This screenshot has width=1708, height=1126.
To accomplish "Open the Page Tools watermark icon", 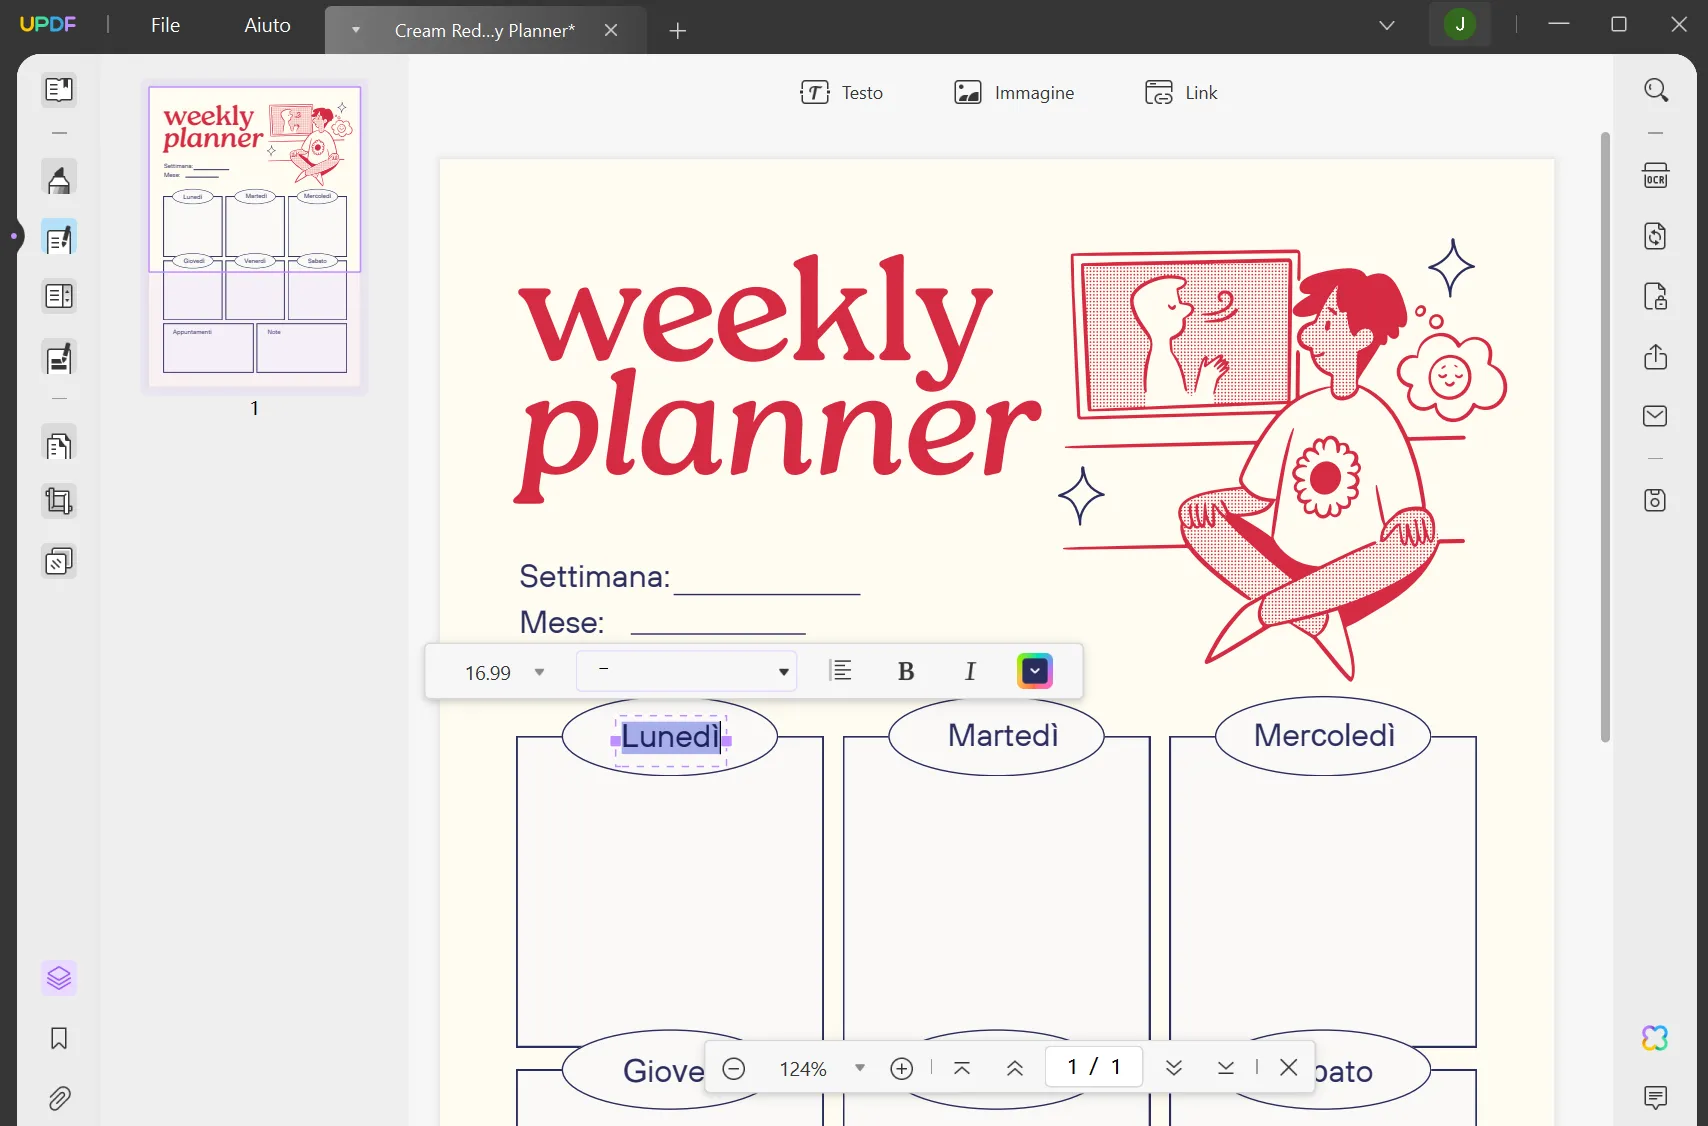I will tap(59, 562).
